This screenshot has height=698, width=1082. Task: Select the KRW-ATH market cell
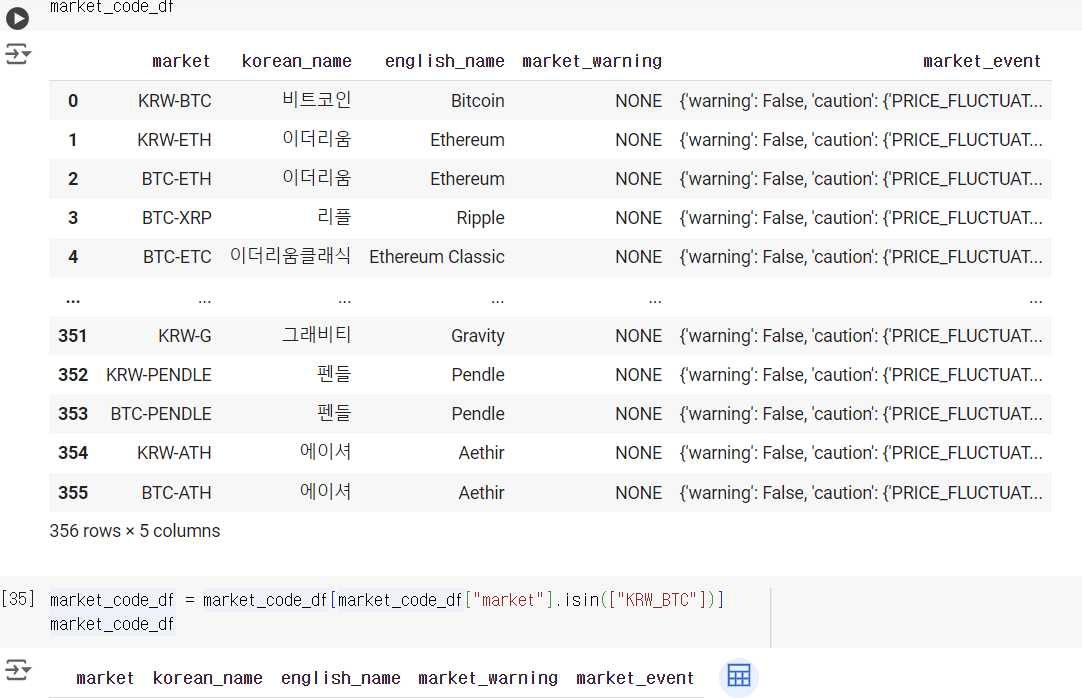point(174,453)
